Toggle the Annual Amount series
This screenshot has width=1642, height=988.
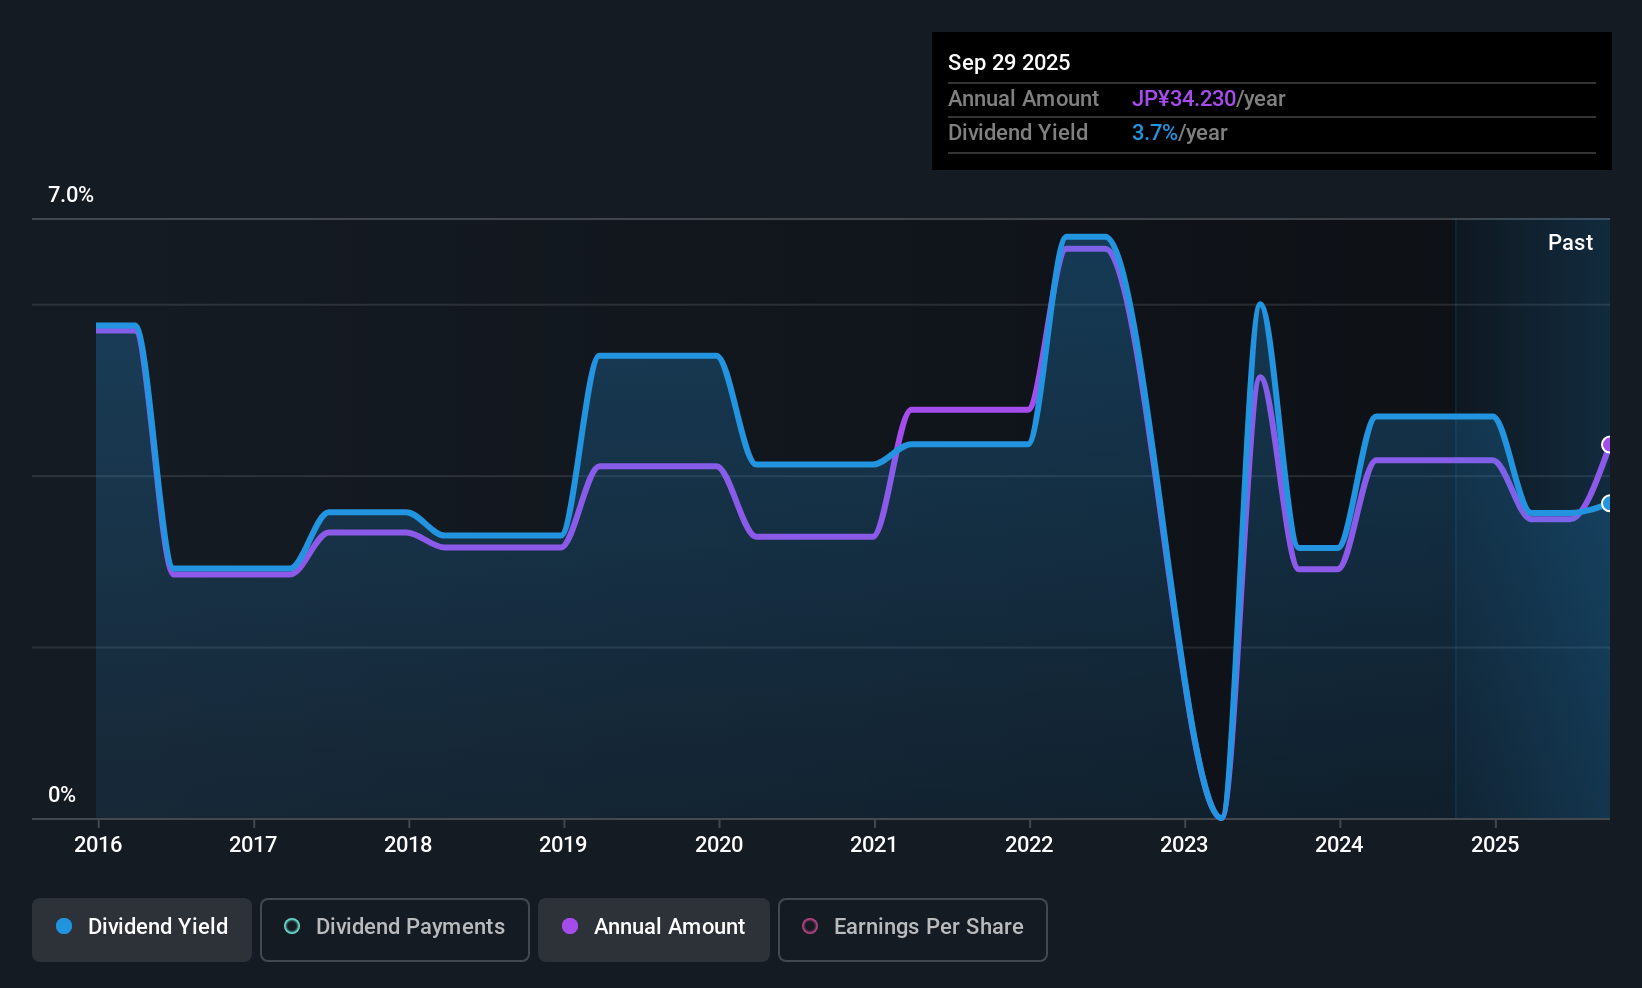654,930
